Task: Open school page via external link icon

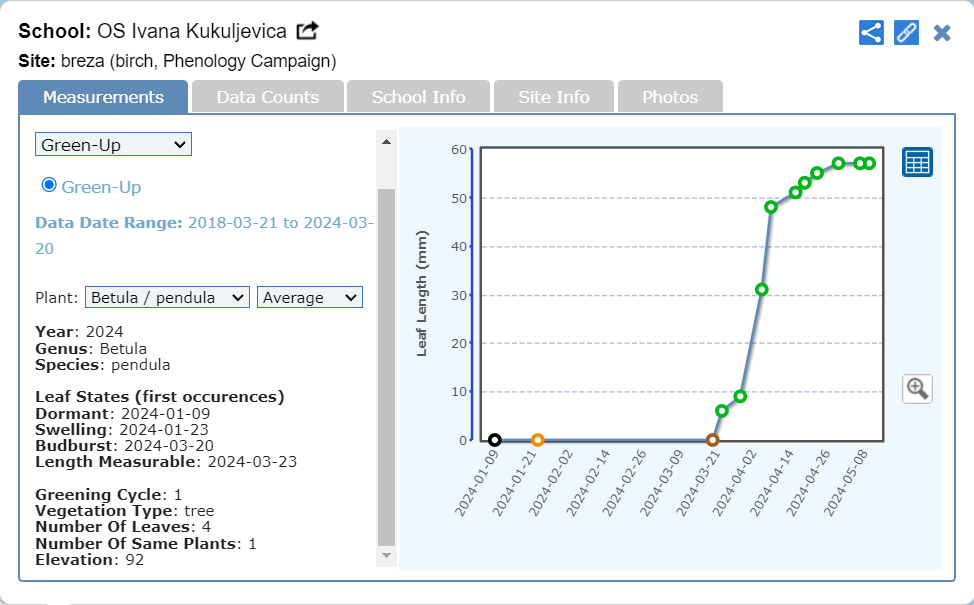Action: 307,31
